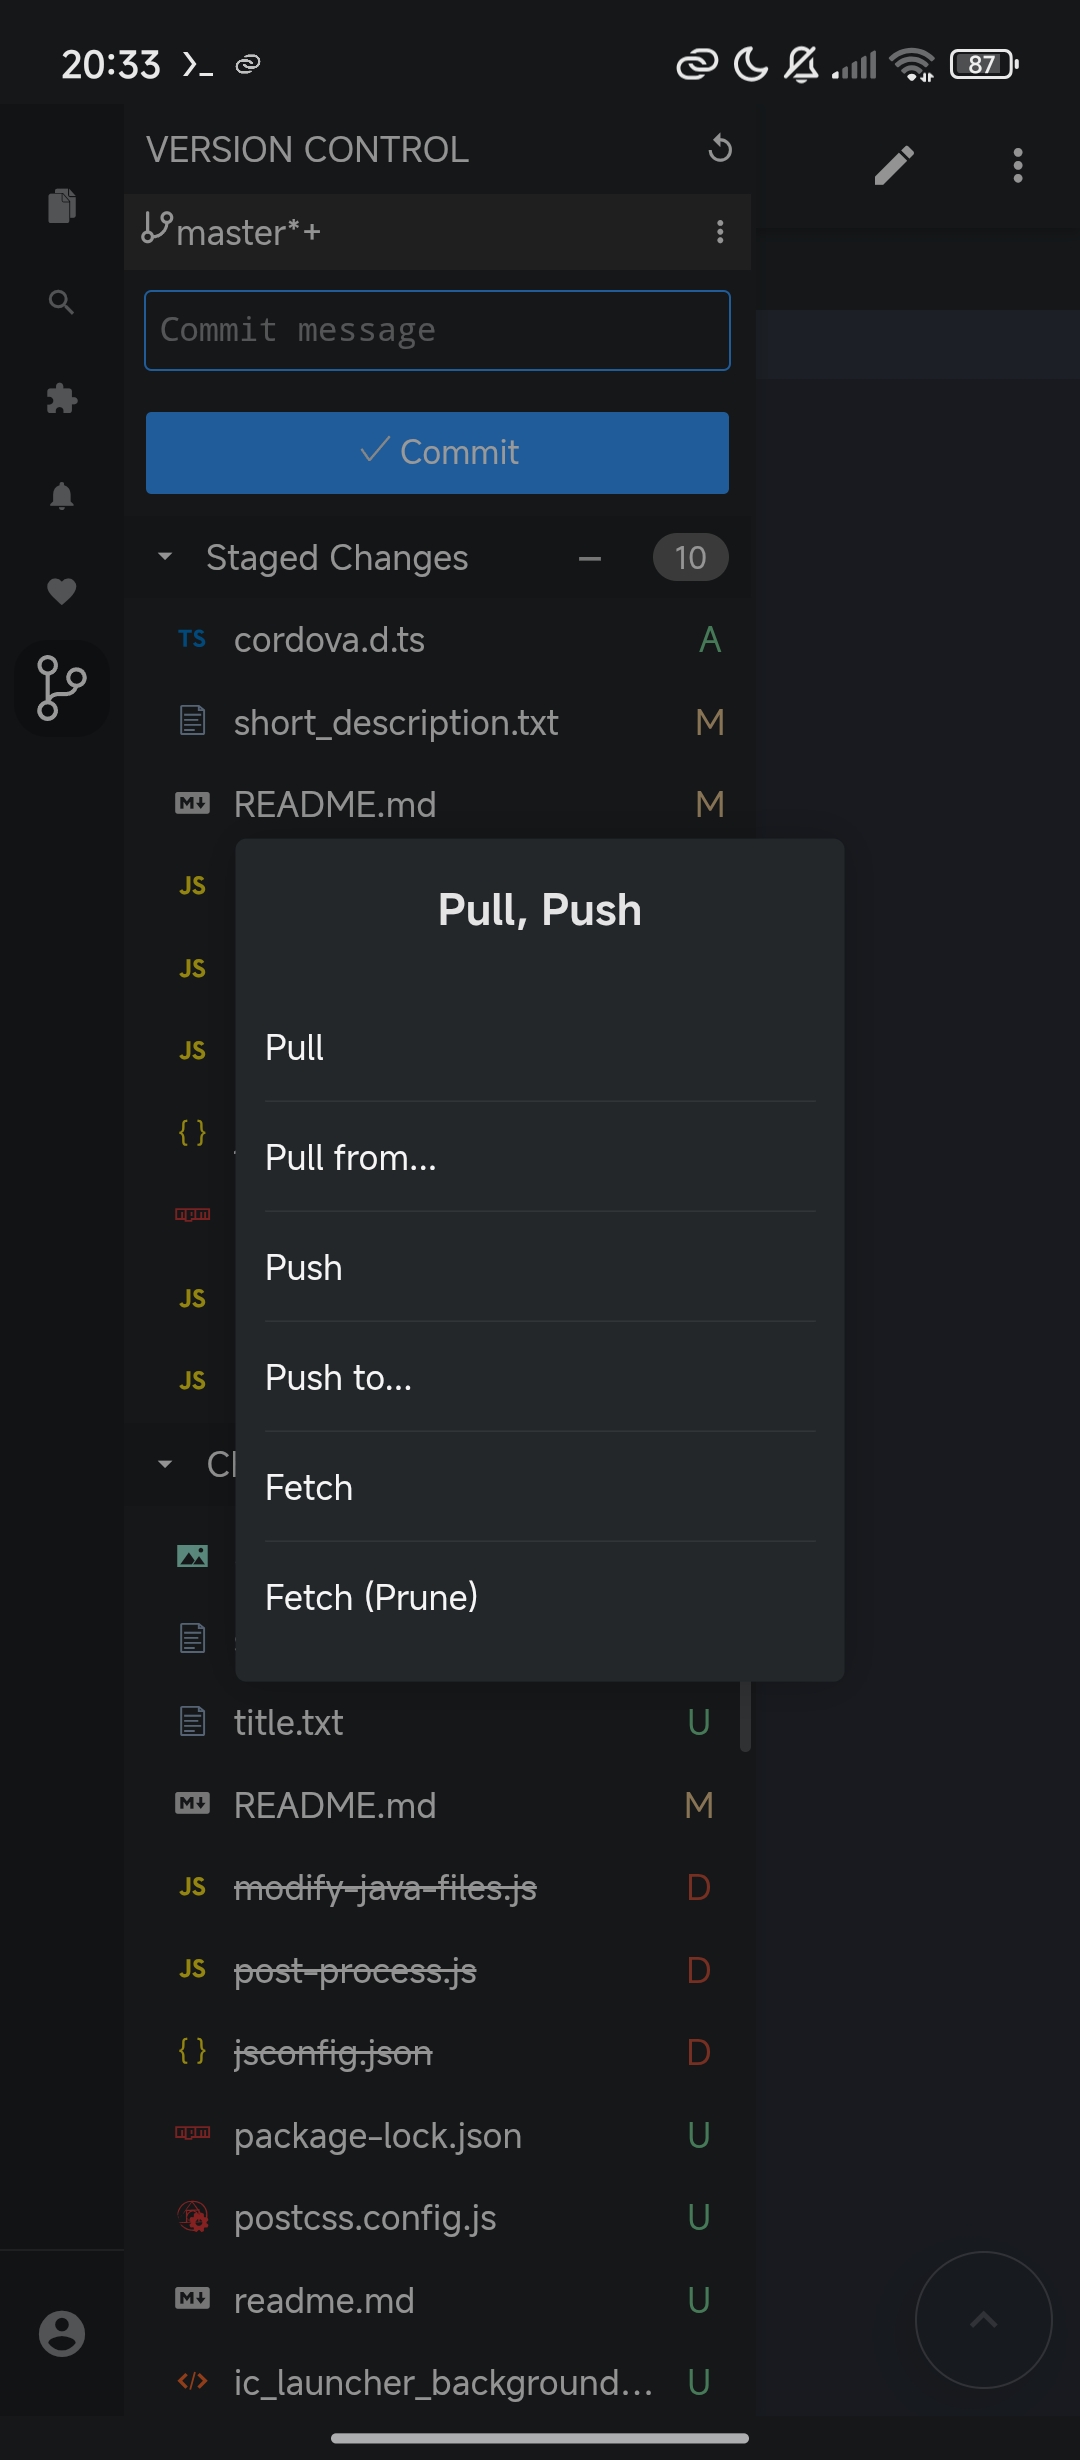Open the Notifications bell
The width and height of the screenshot is (1080, 2460).
coord(61,495)
